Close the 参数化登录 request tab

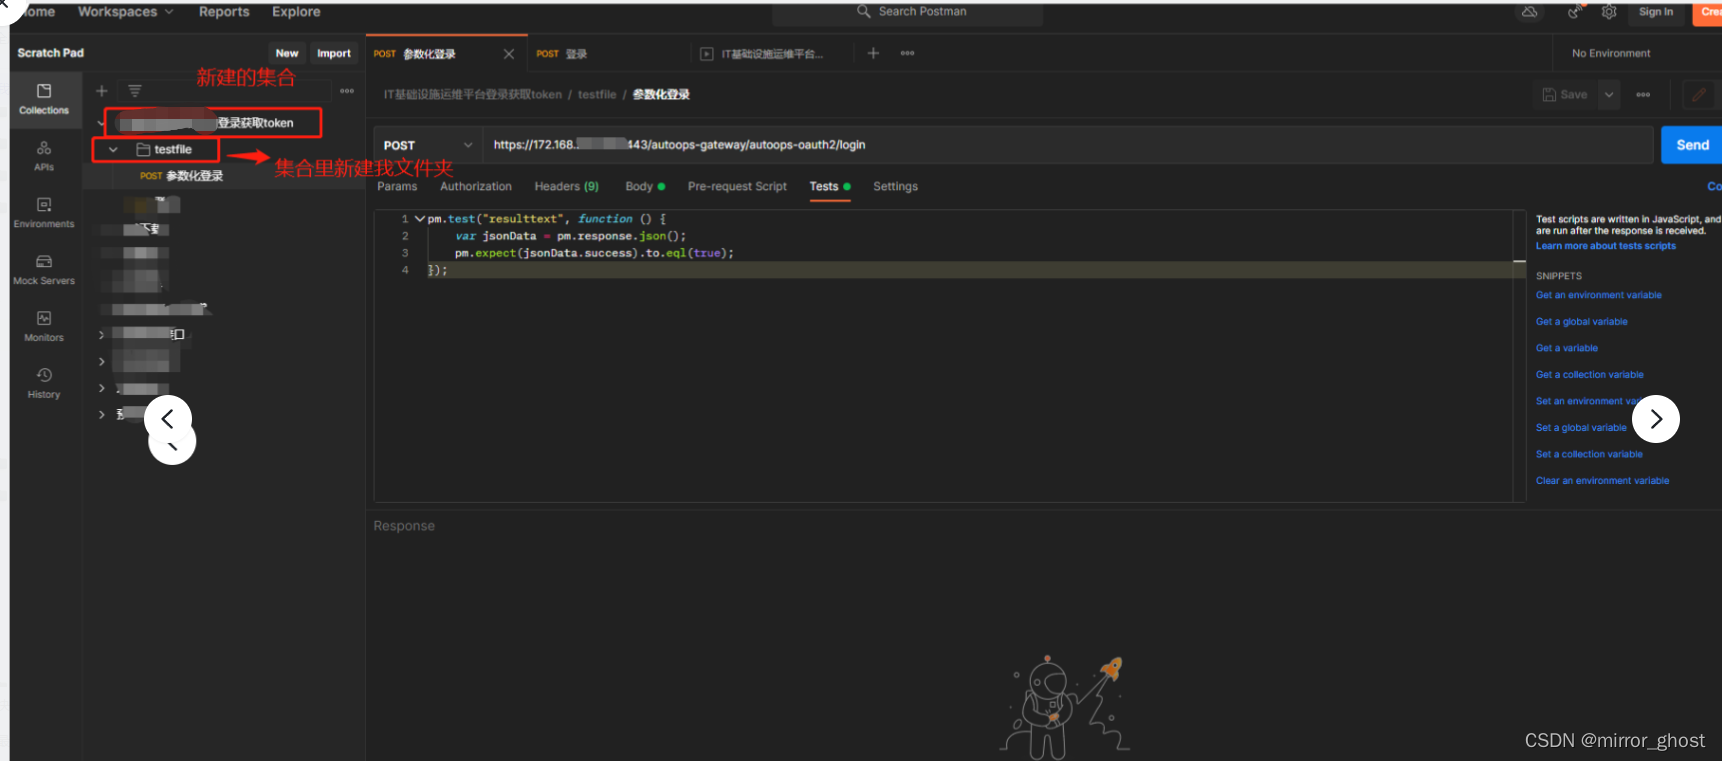point(509,54)
